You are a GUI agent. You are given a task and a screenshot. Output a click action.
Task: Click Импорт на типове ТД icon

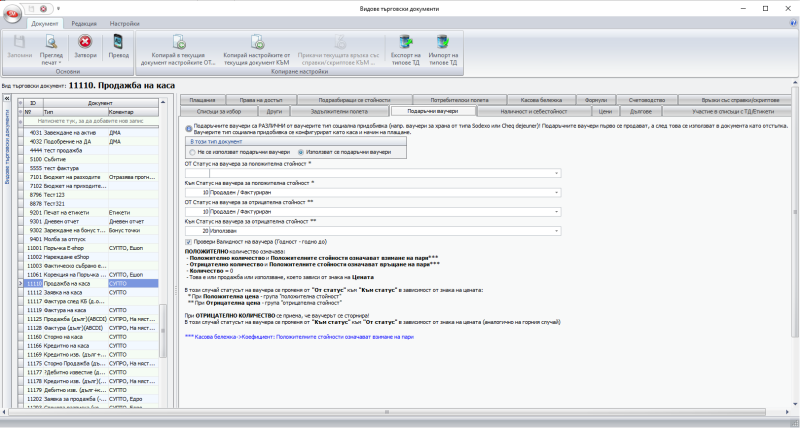click(443, 49)
